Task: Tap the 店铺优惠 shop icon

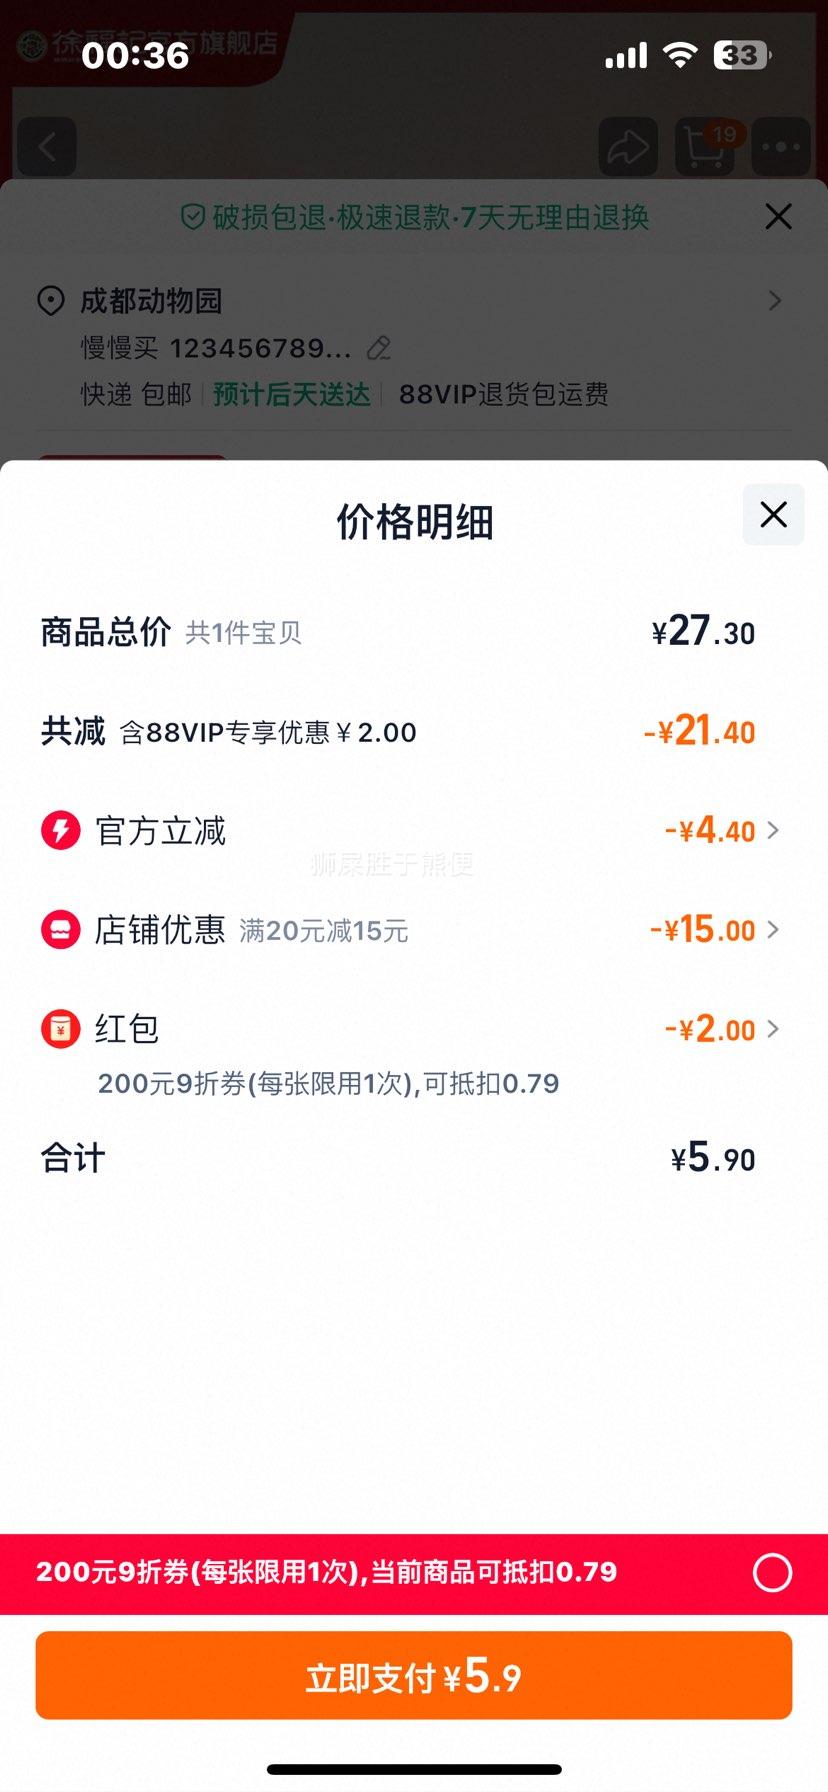Action: click(60, 930)
